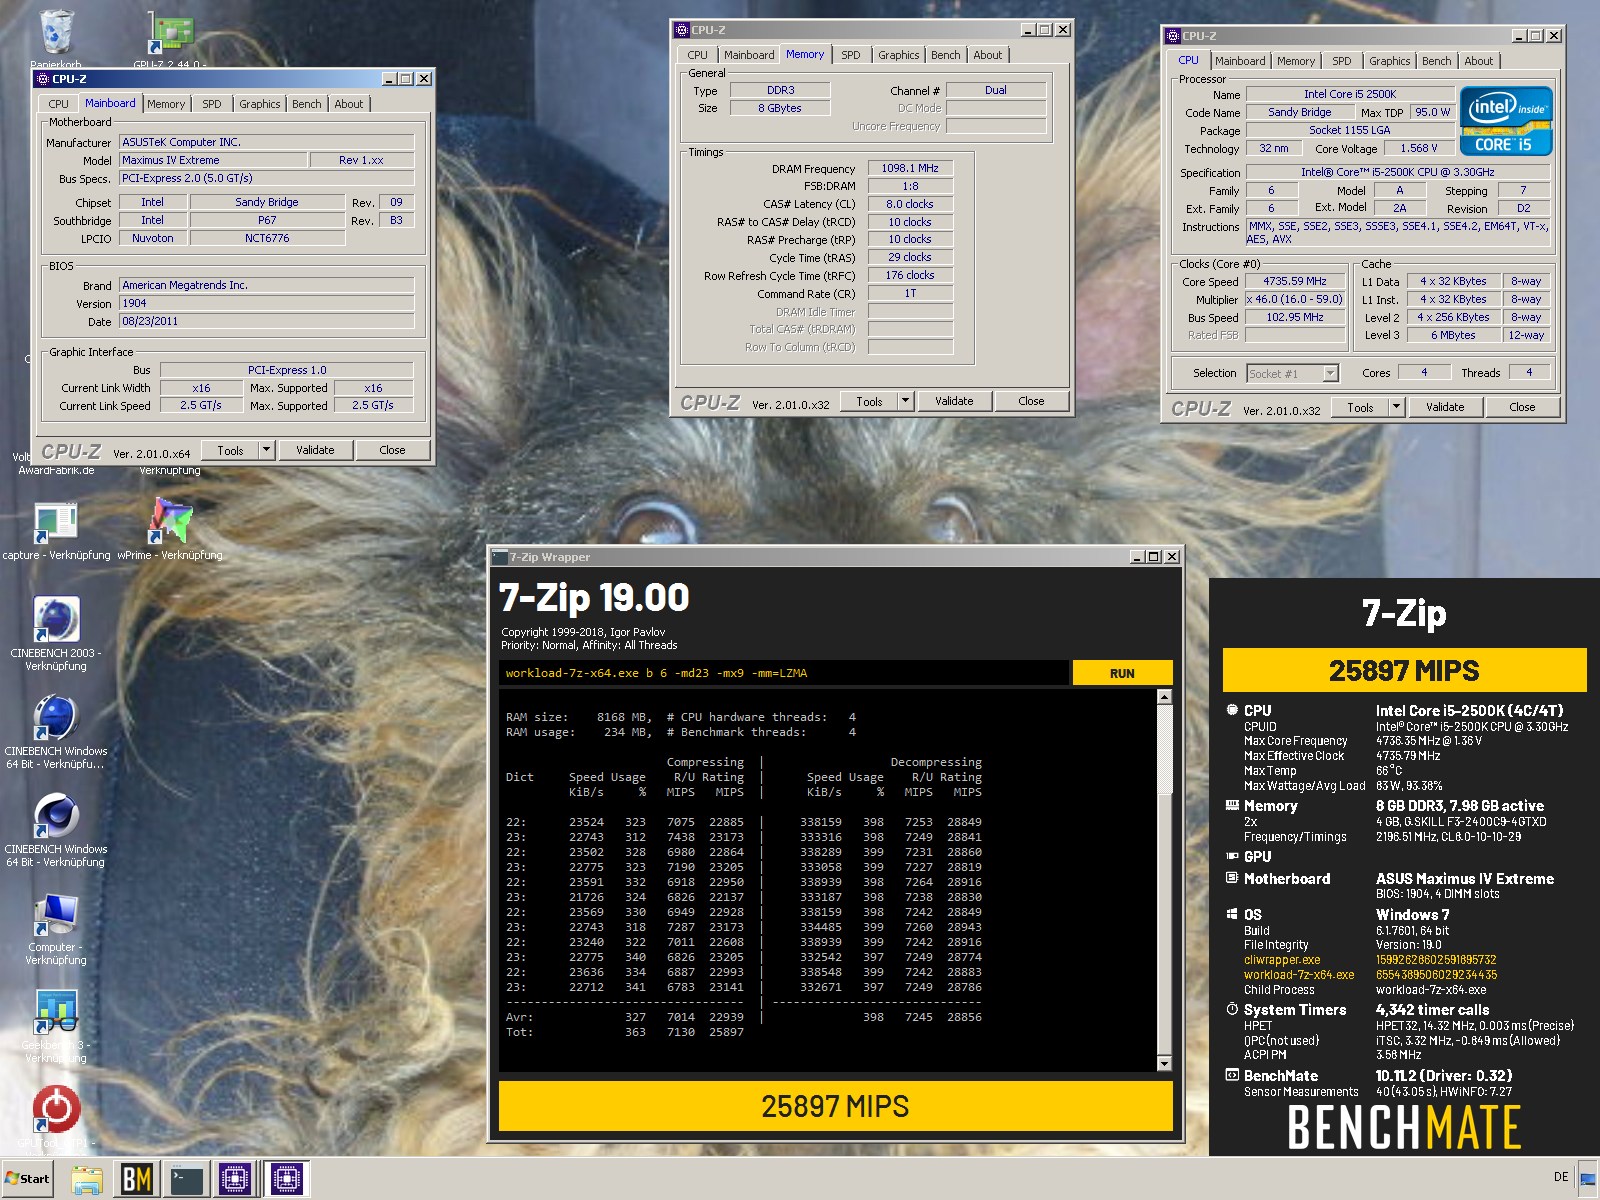Screen dimensions: 1600x1200
Task: Click the CAS# Latency 8.0 clocks value
Action: pos(910,204)
